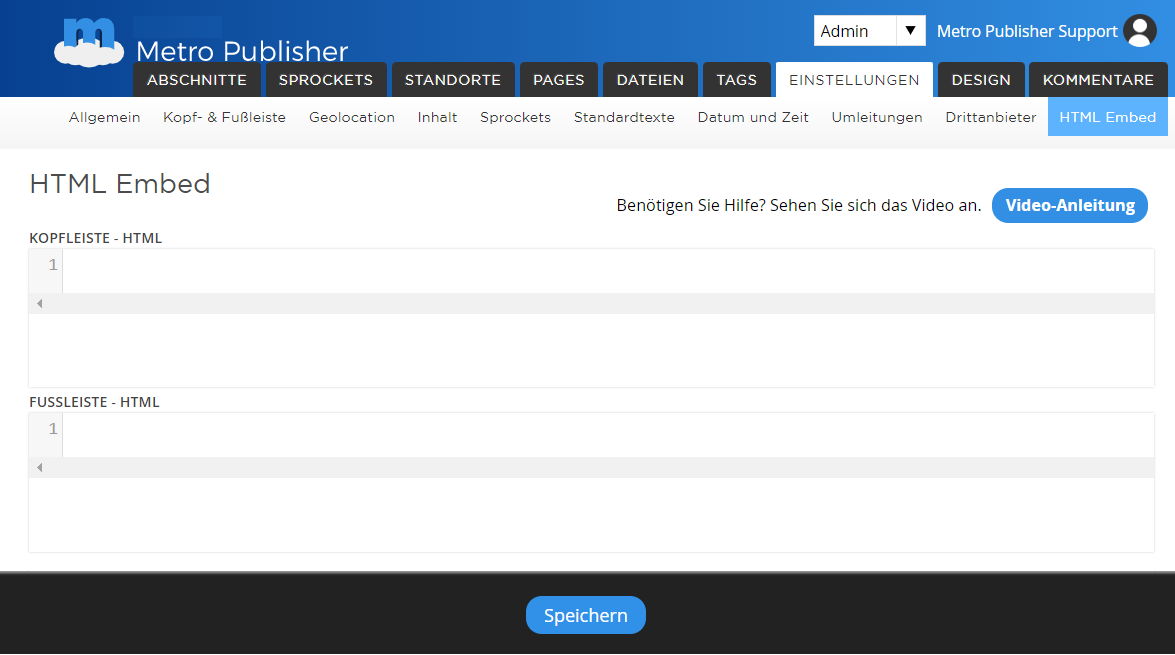Open Datum und Zeit settings

pyautogui.click(x=752, y=117)
